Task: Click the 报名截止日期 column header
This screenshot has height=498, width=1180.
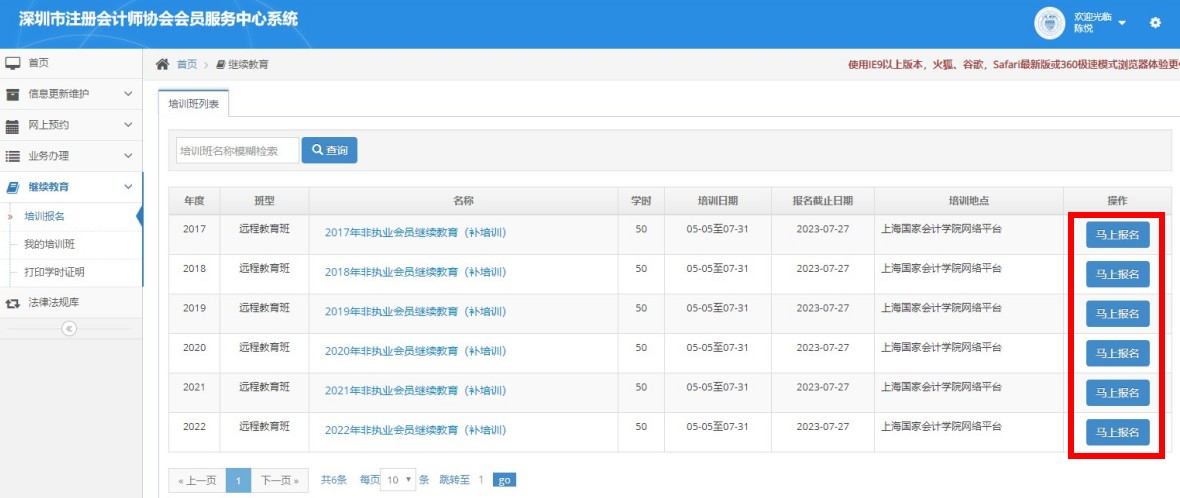Action: [x=823, y=201]
